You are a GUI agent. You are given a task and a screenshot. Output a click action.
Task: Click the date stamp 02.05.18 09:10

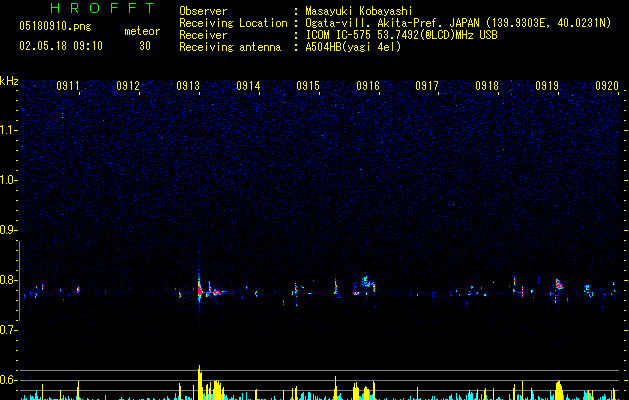coord(61,46)
